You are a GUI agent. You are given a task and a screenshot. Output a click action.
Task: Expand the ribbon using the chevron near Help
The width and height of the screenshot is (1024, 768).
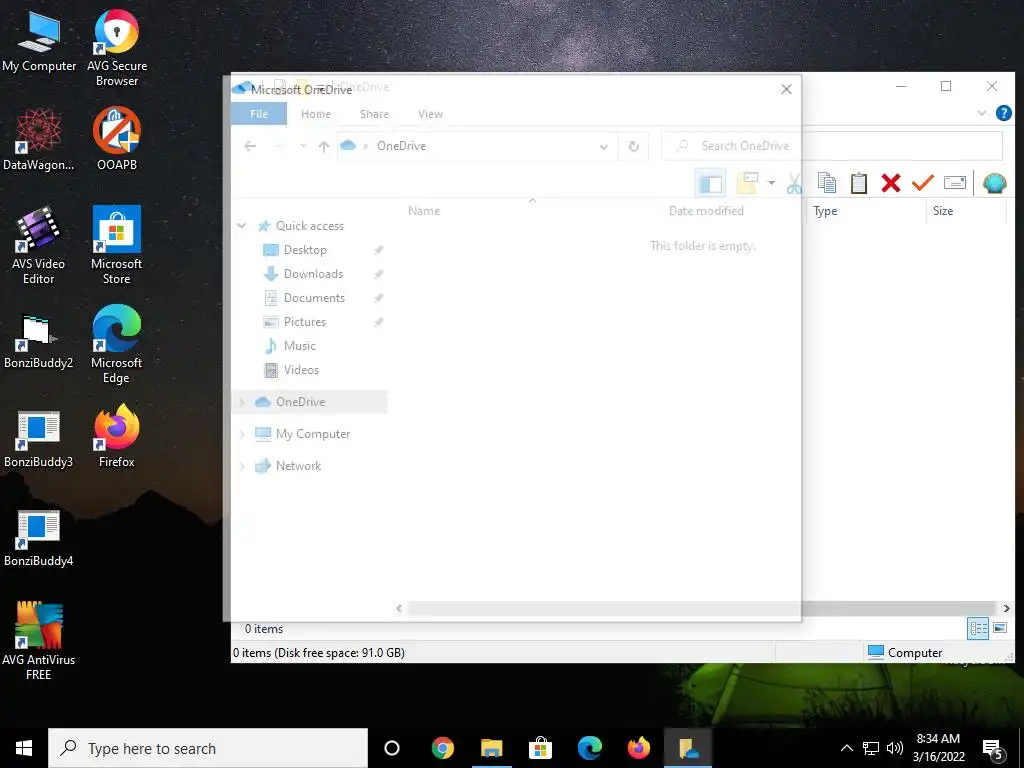(982, 113)
